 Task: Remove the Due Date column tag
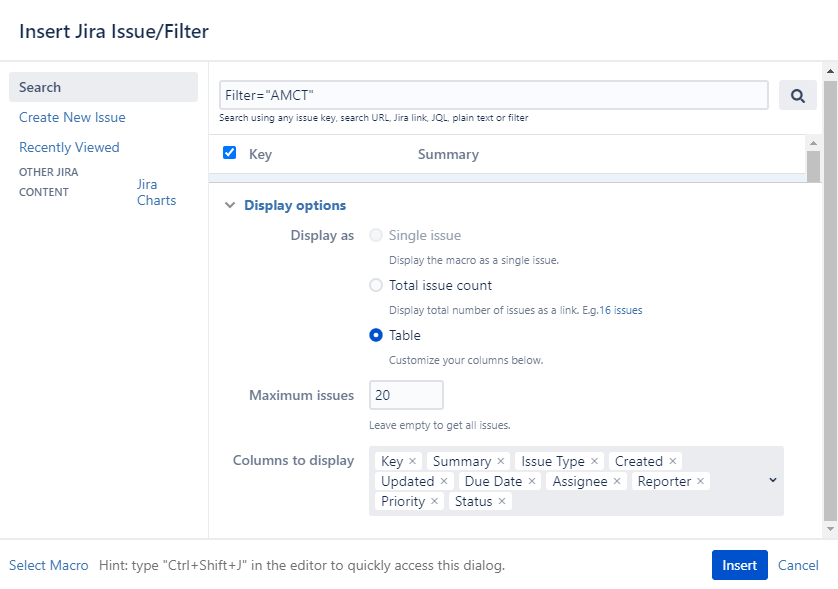pyautogui.click(x=532, y=482)
